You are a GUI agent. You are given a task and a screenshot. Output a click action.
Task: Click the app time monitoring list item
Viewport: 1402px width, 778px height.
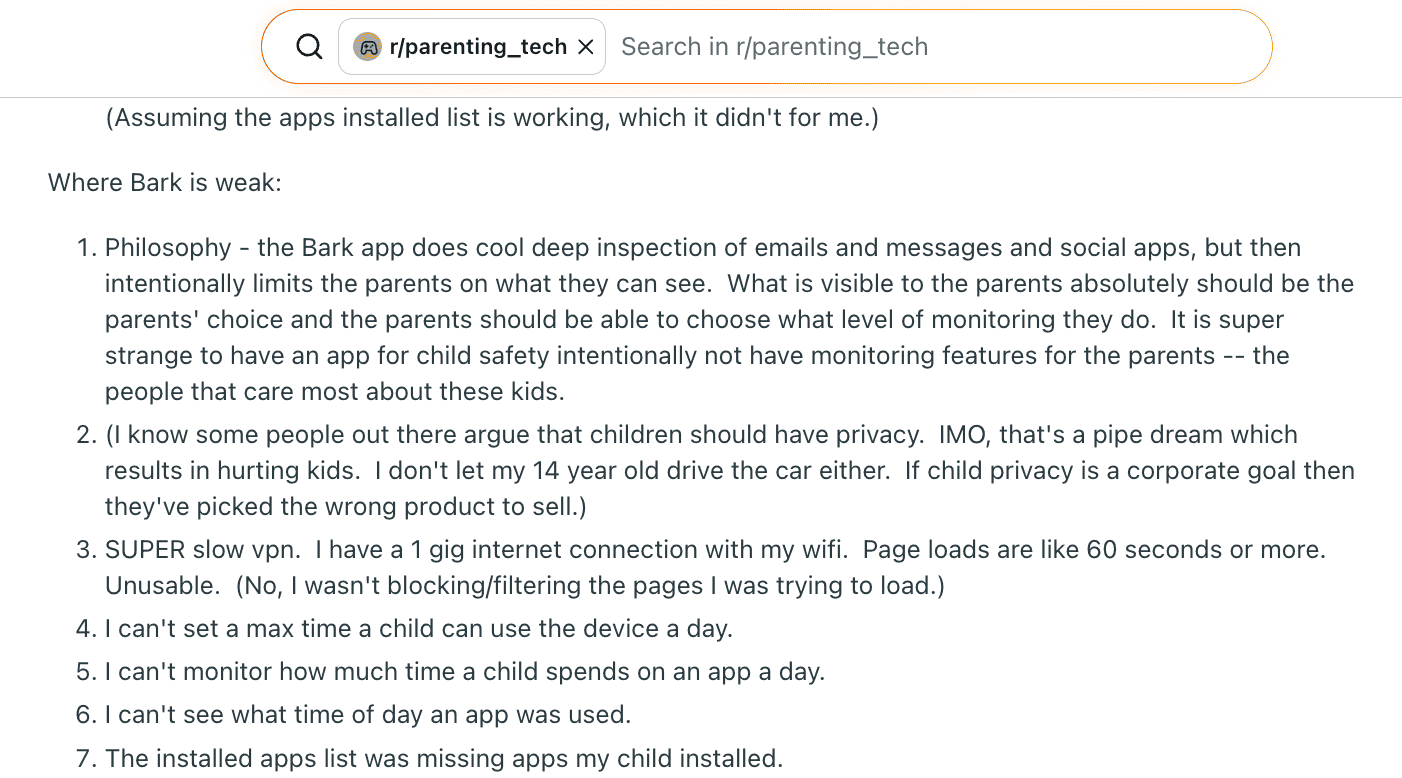(464, 671)
